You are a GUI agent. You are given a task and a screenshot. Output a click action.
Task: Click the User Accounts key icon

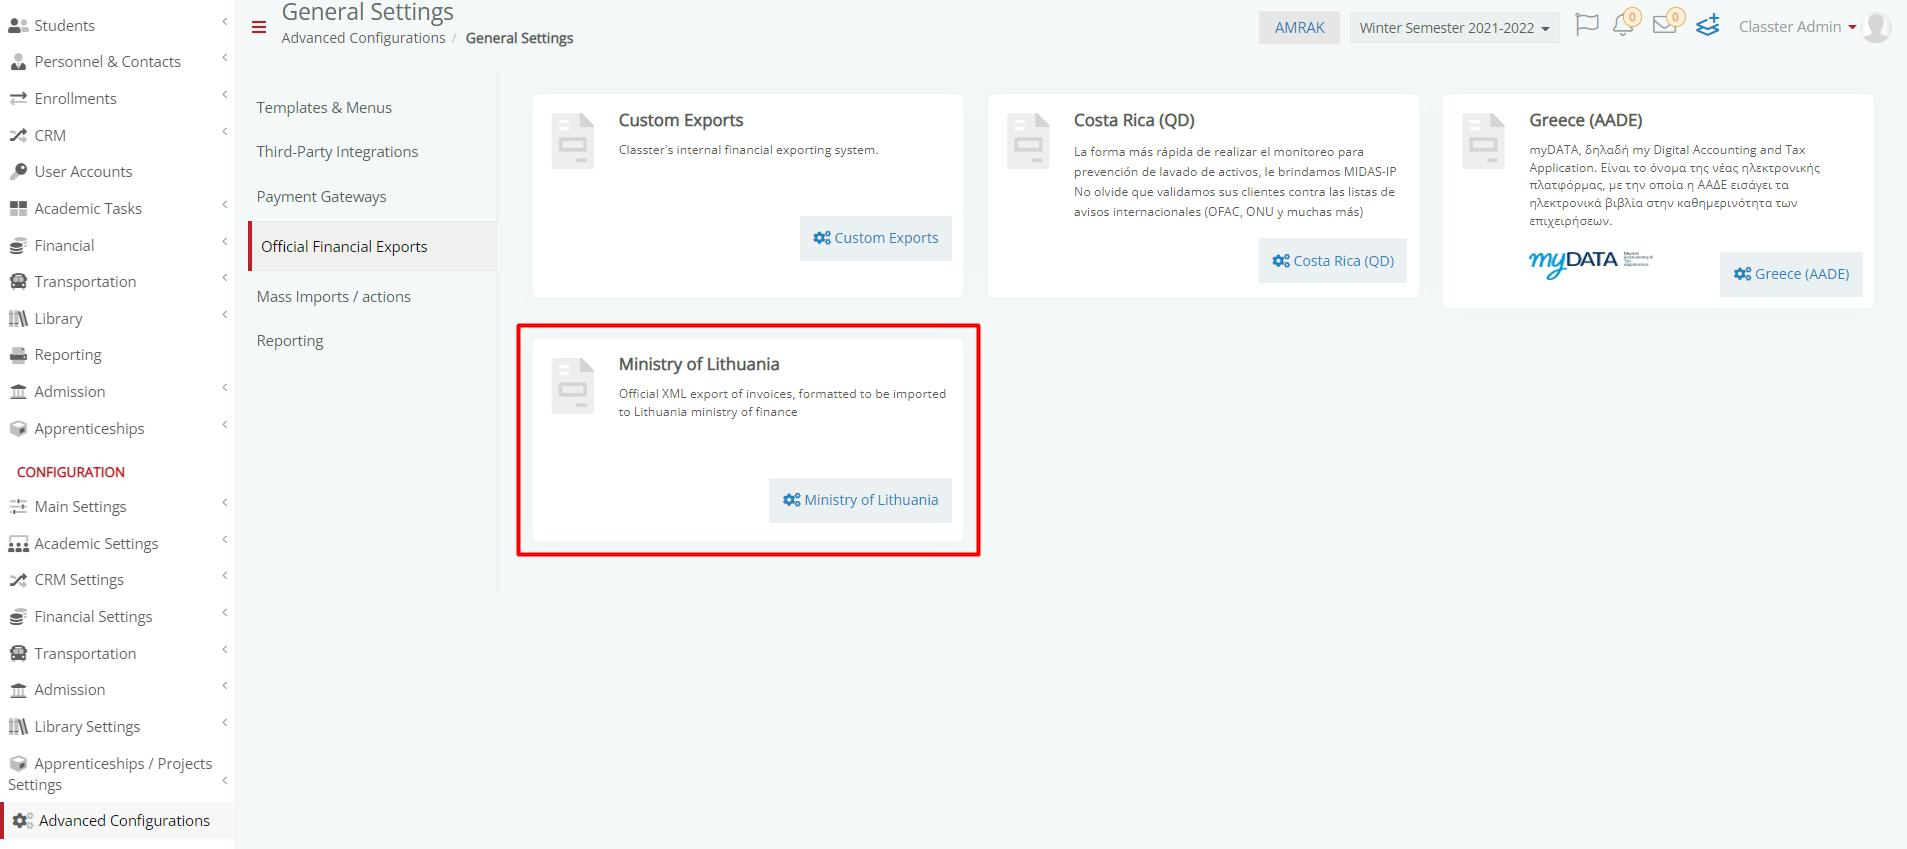pos(18,172)
